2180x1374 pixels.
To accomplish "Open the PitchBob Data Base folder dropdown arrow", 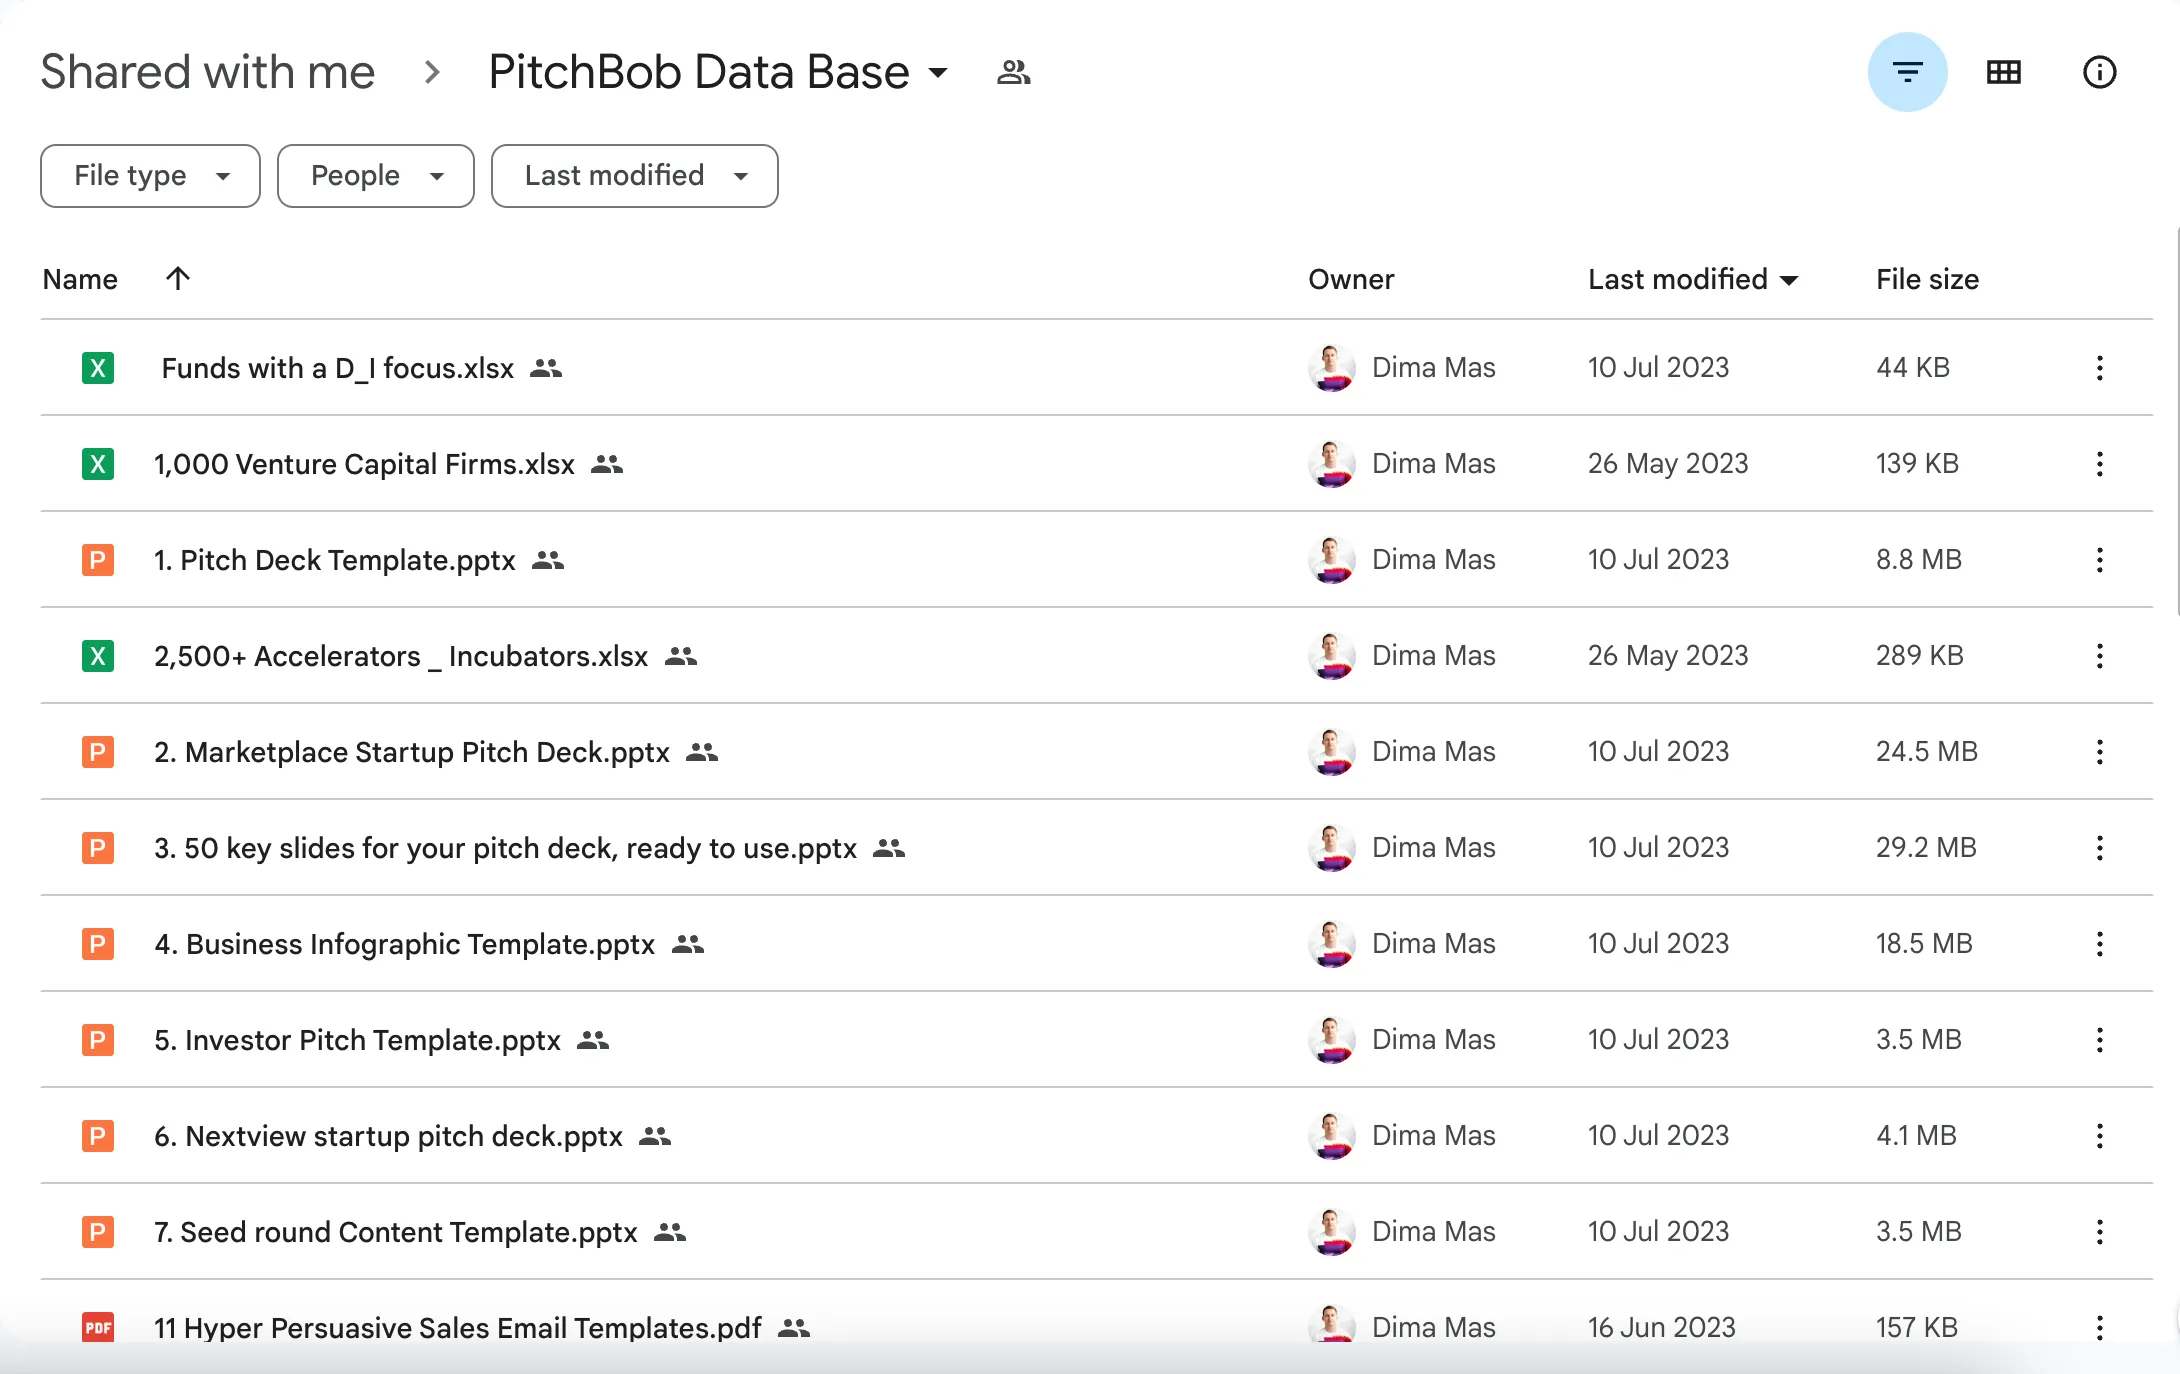I will point(938,73).
